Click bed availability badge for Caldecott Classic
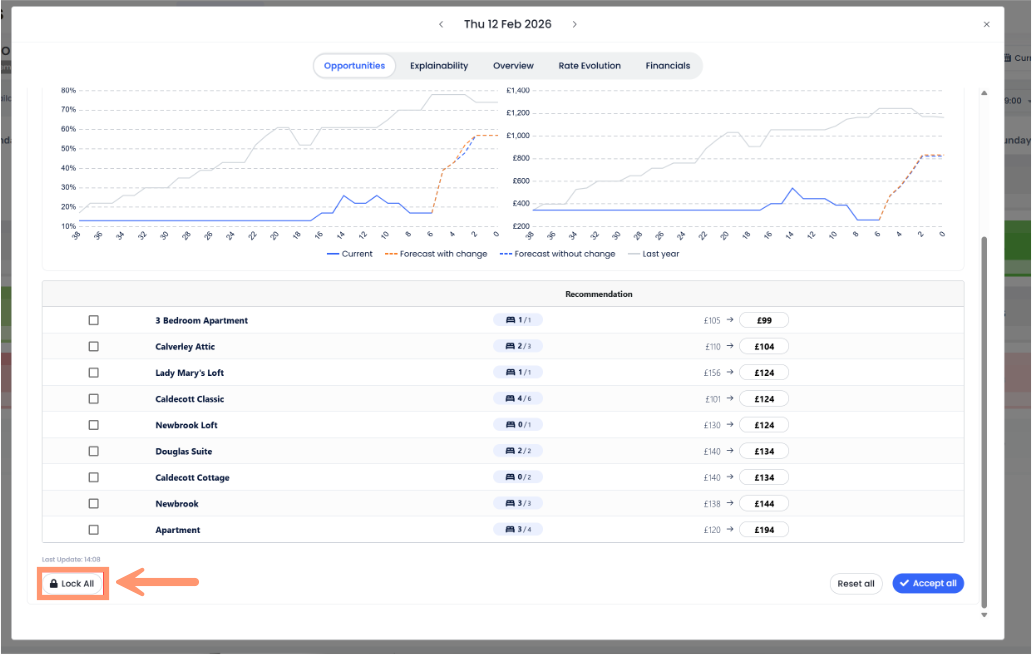Viewport: 1032px width, 655px height. [517, 399]
